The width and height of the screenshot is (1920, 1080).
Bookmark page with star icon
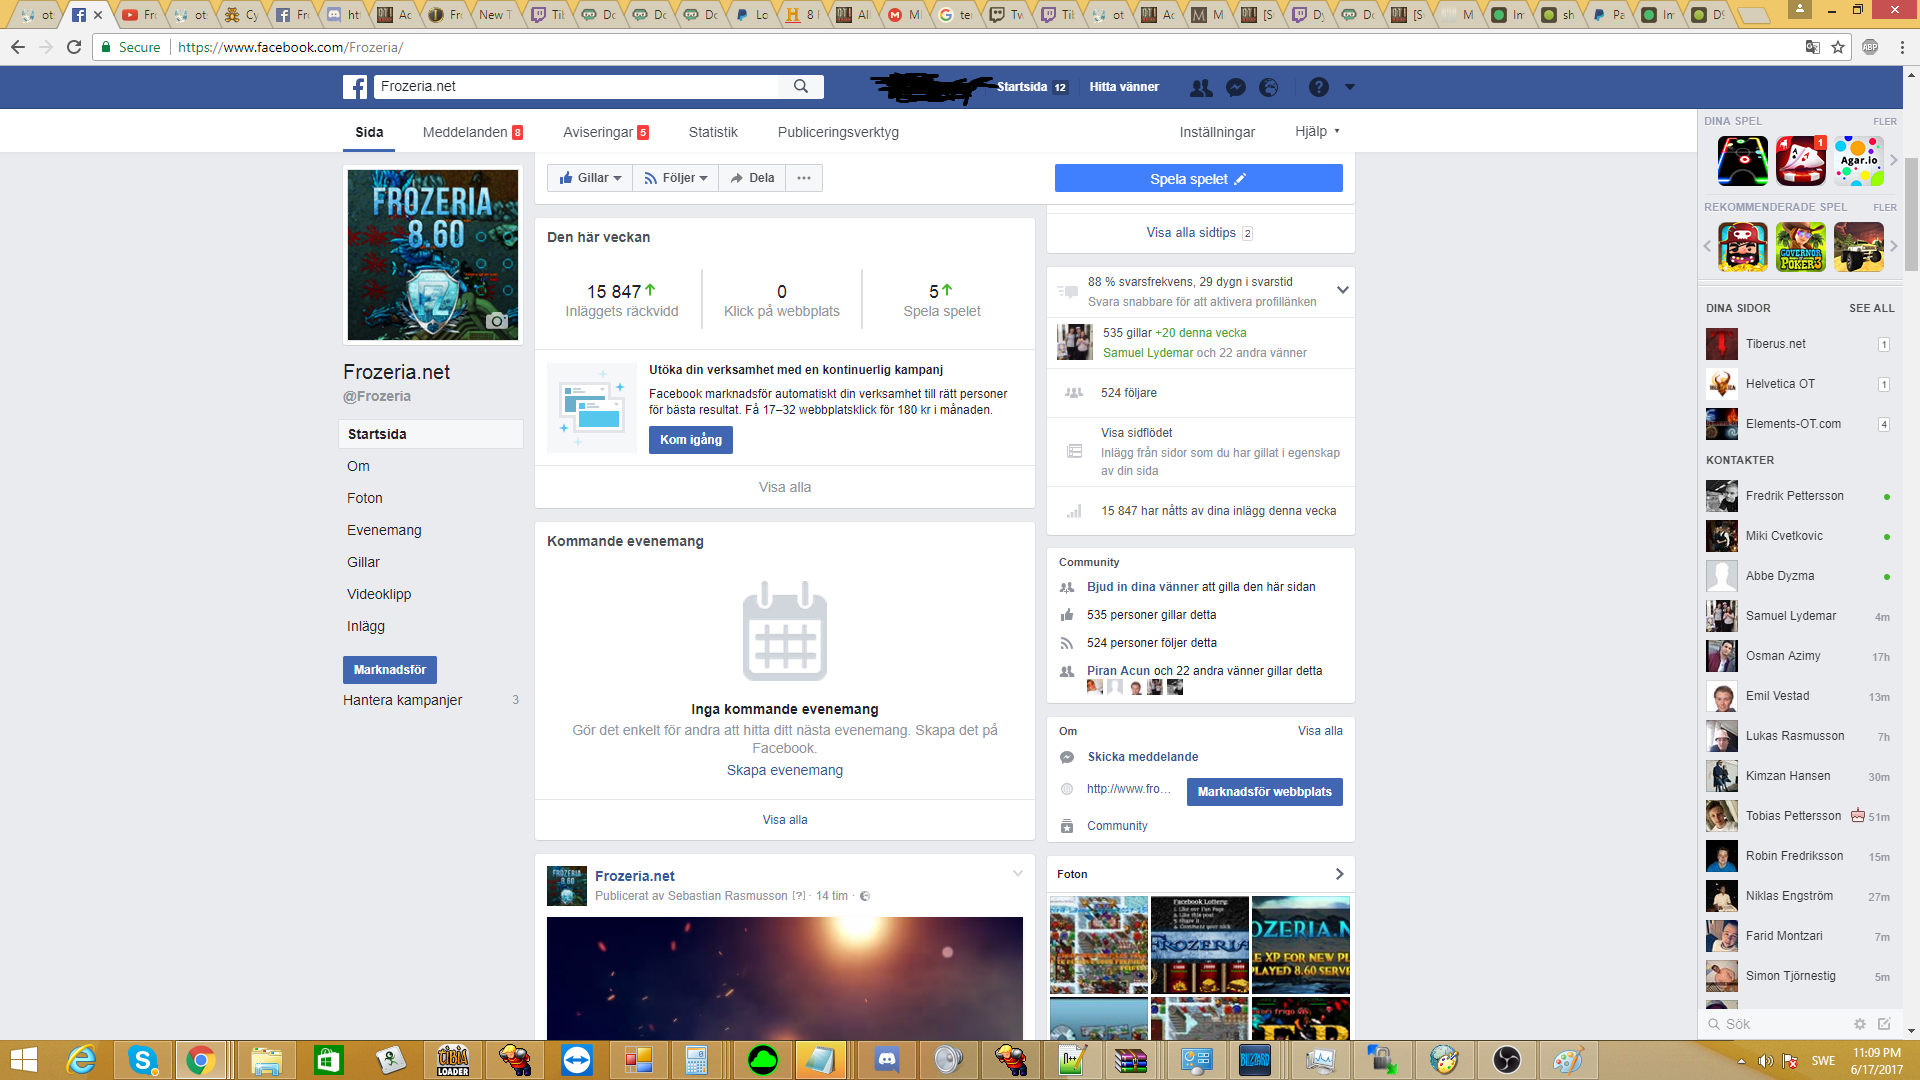(1838, 47)
